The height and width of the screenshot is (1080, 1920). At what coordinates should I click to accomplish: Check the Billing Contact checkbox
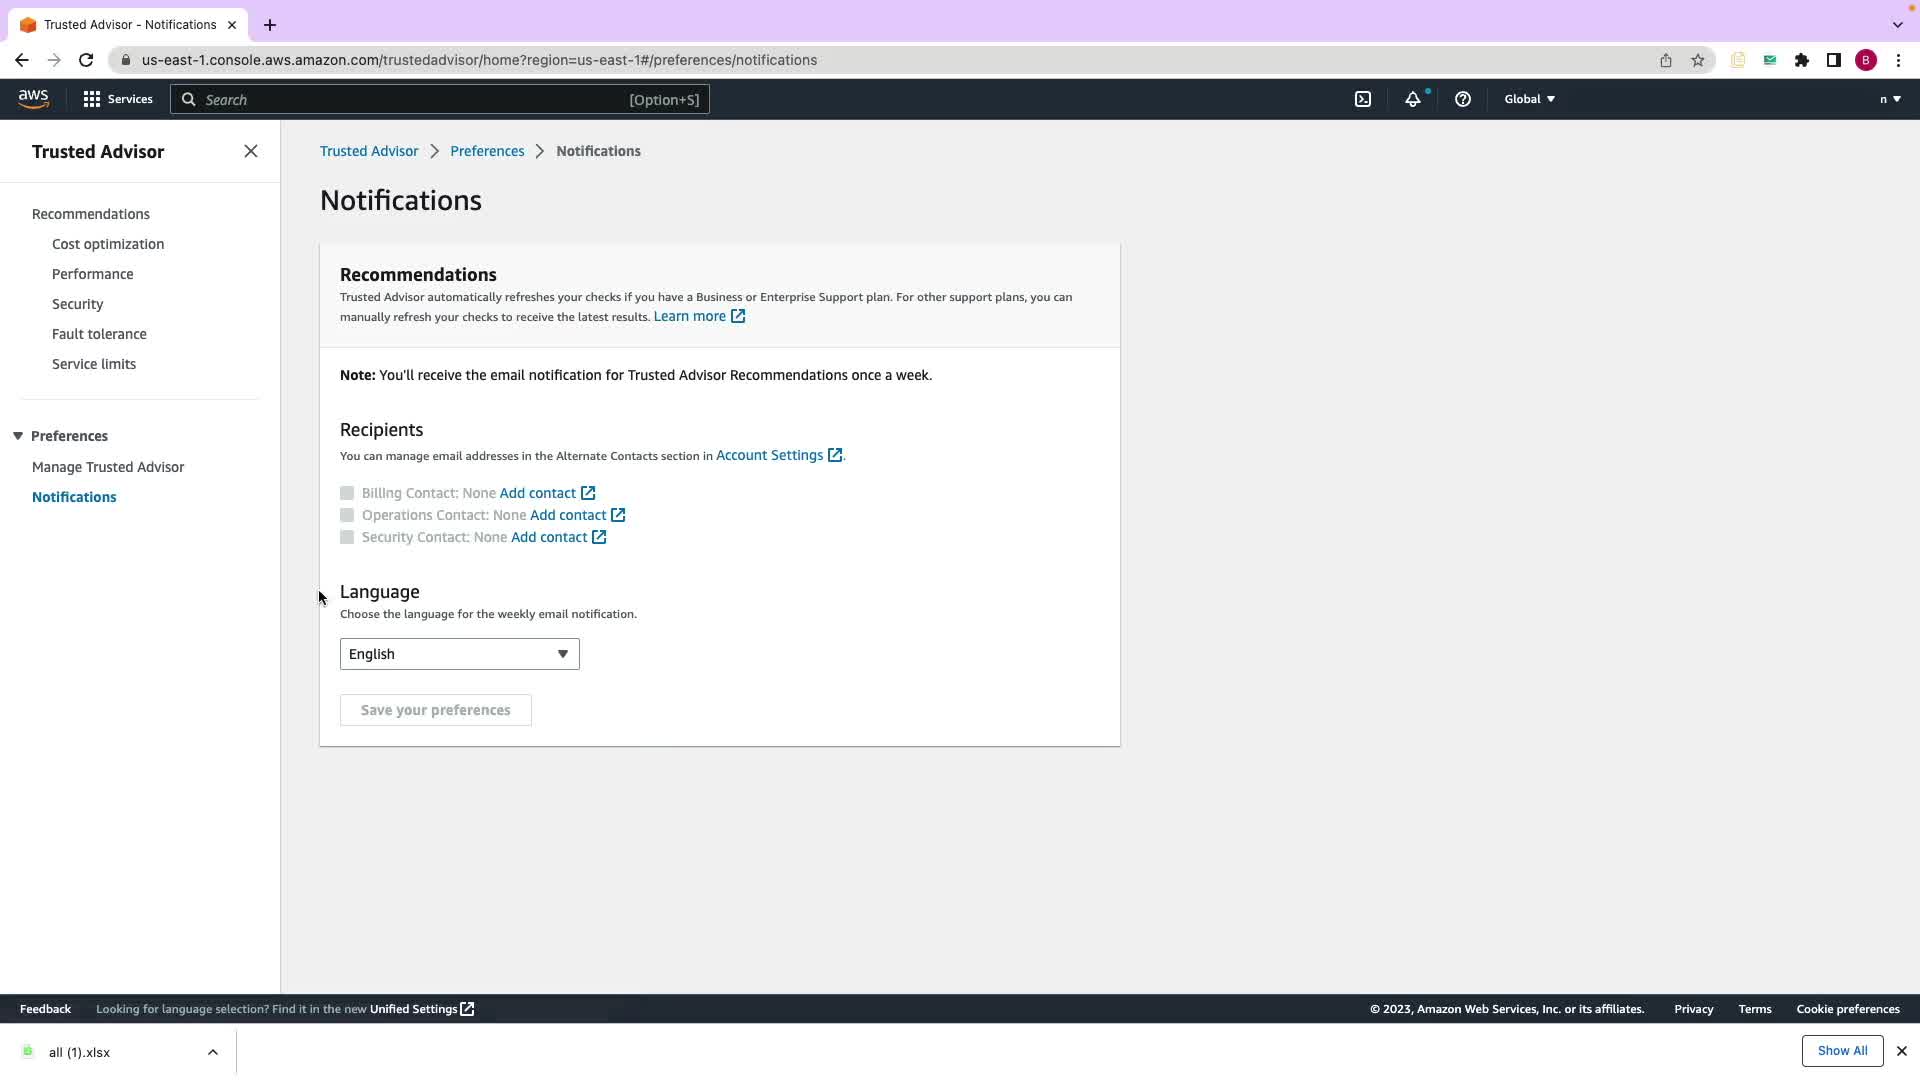(347, 493)
